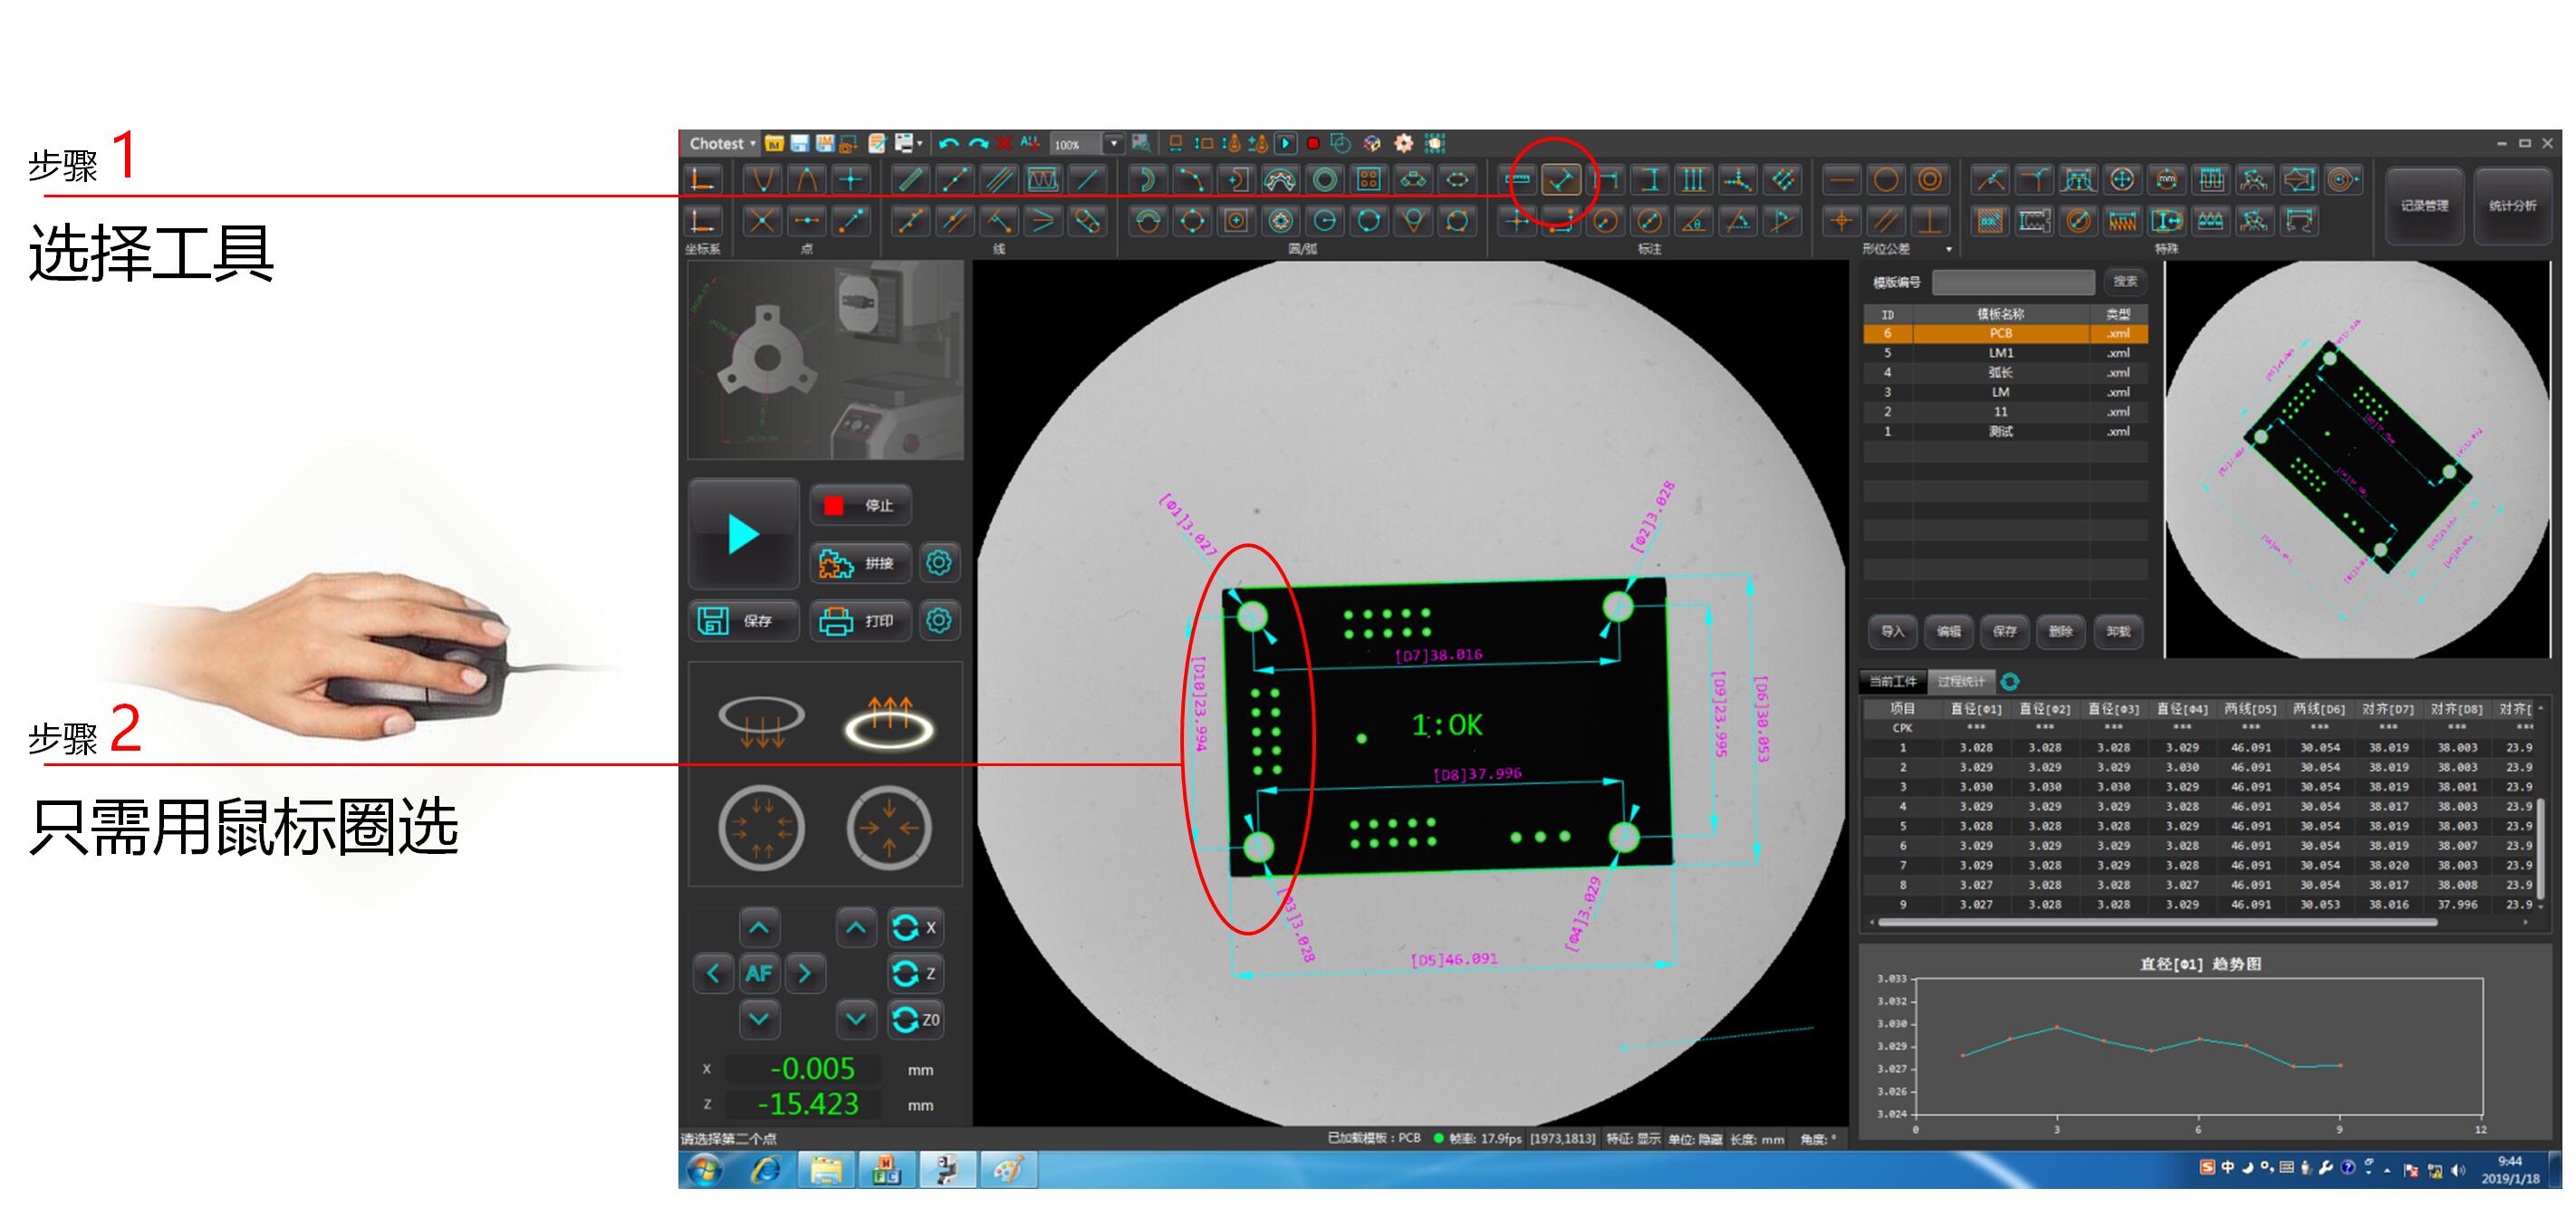Click the refresh icon next to 过程统计 tab
The image size is (2576, 1227).
pos(2010,682)
